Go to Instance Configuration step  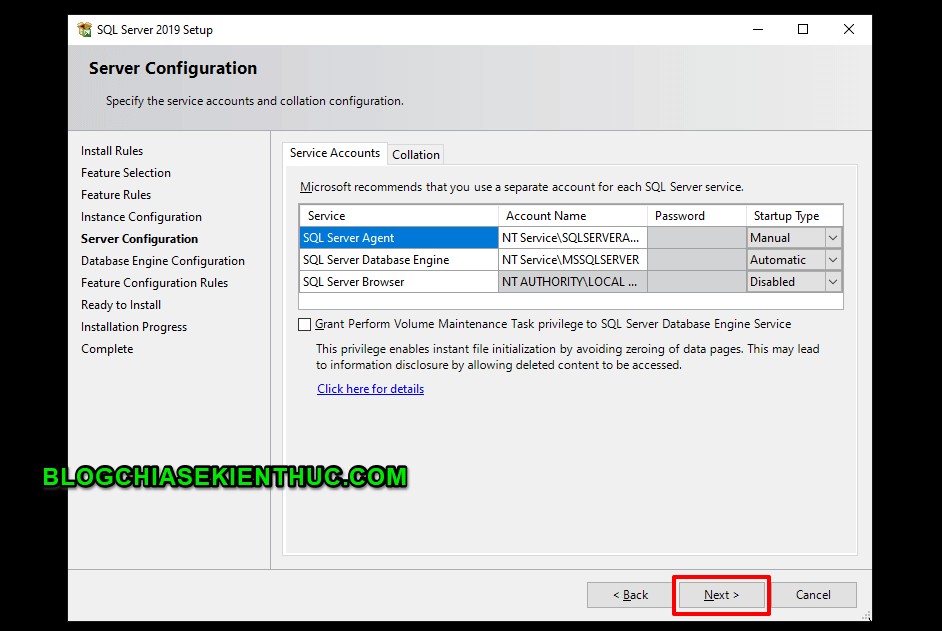[x=141, y=216]
